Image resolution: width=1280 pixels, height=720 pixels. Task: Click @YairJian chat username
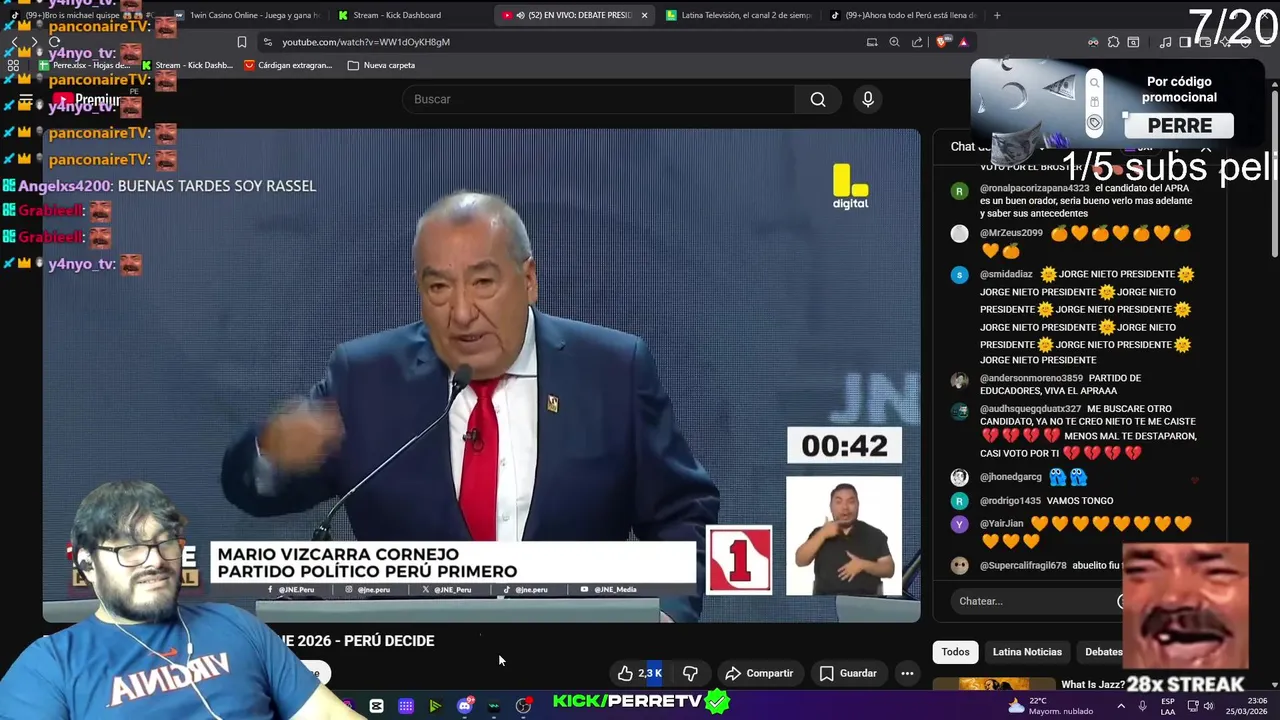1002,523
